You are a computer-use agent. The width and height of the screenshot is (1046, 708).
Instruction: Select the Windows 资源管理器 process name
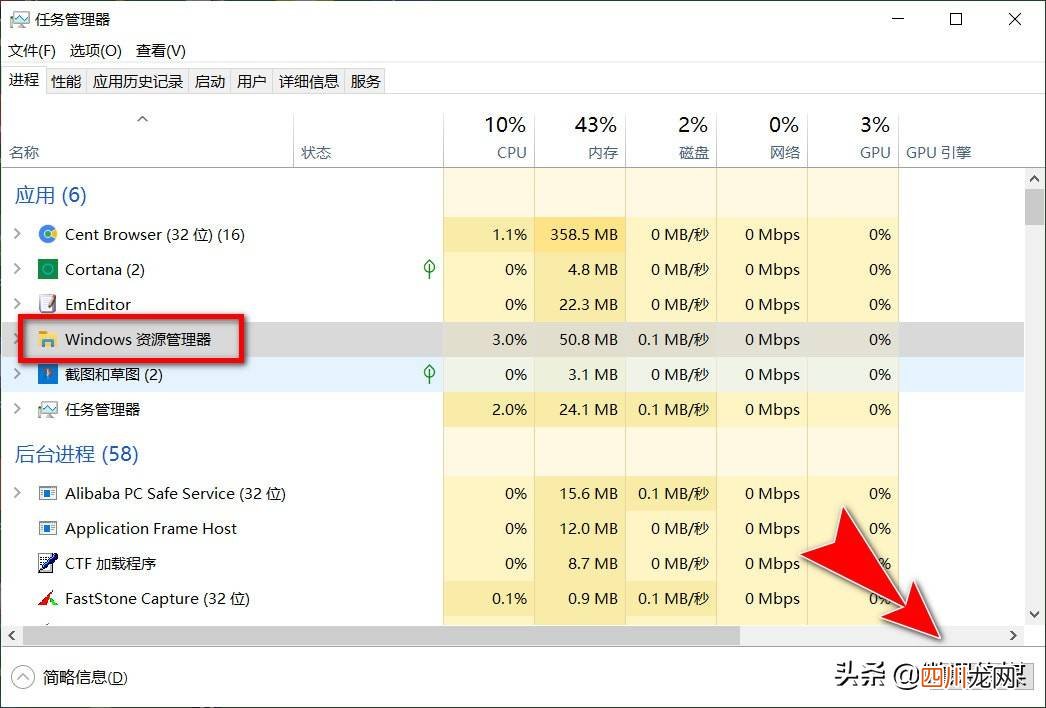coord(137,339)
